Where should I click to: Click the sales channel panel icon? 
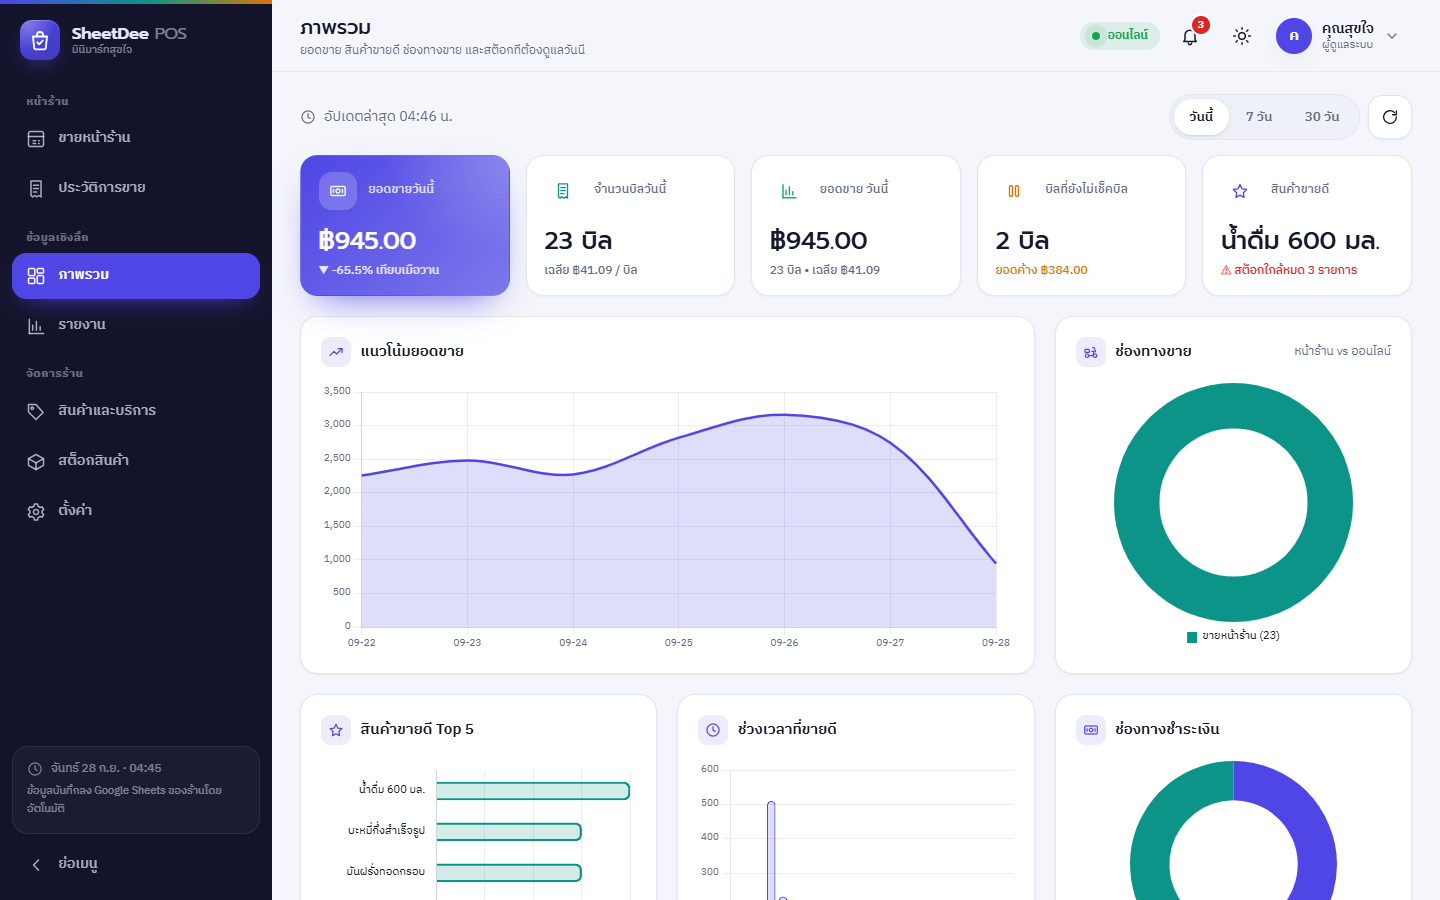pos(1091,352)
